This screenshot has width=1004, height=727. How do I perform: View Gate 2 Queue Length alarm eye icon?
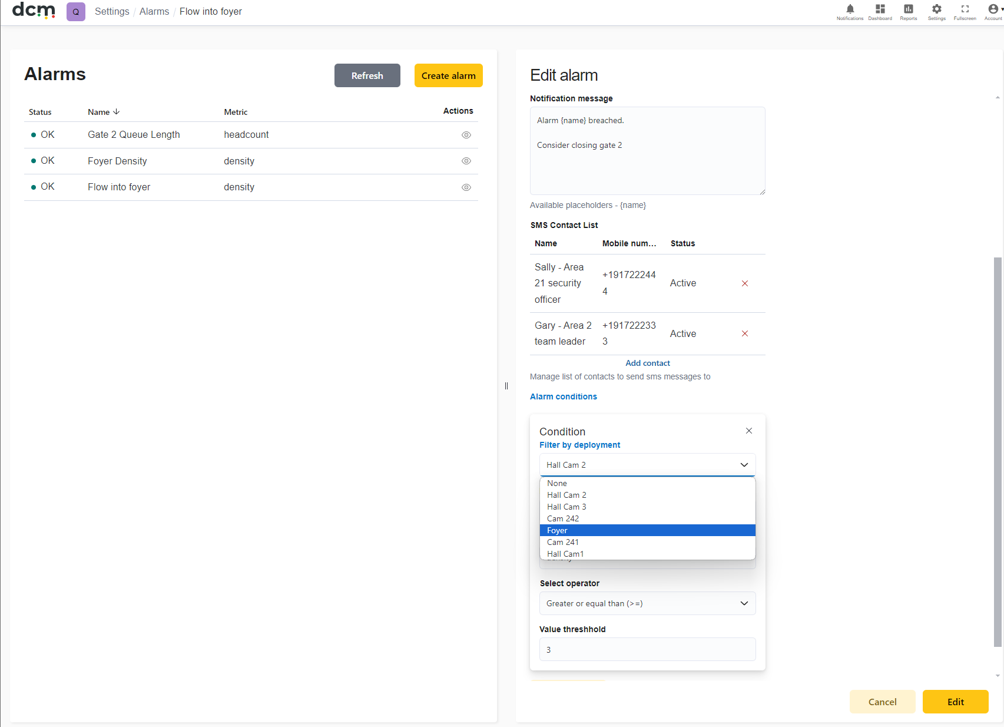(466, 135)
